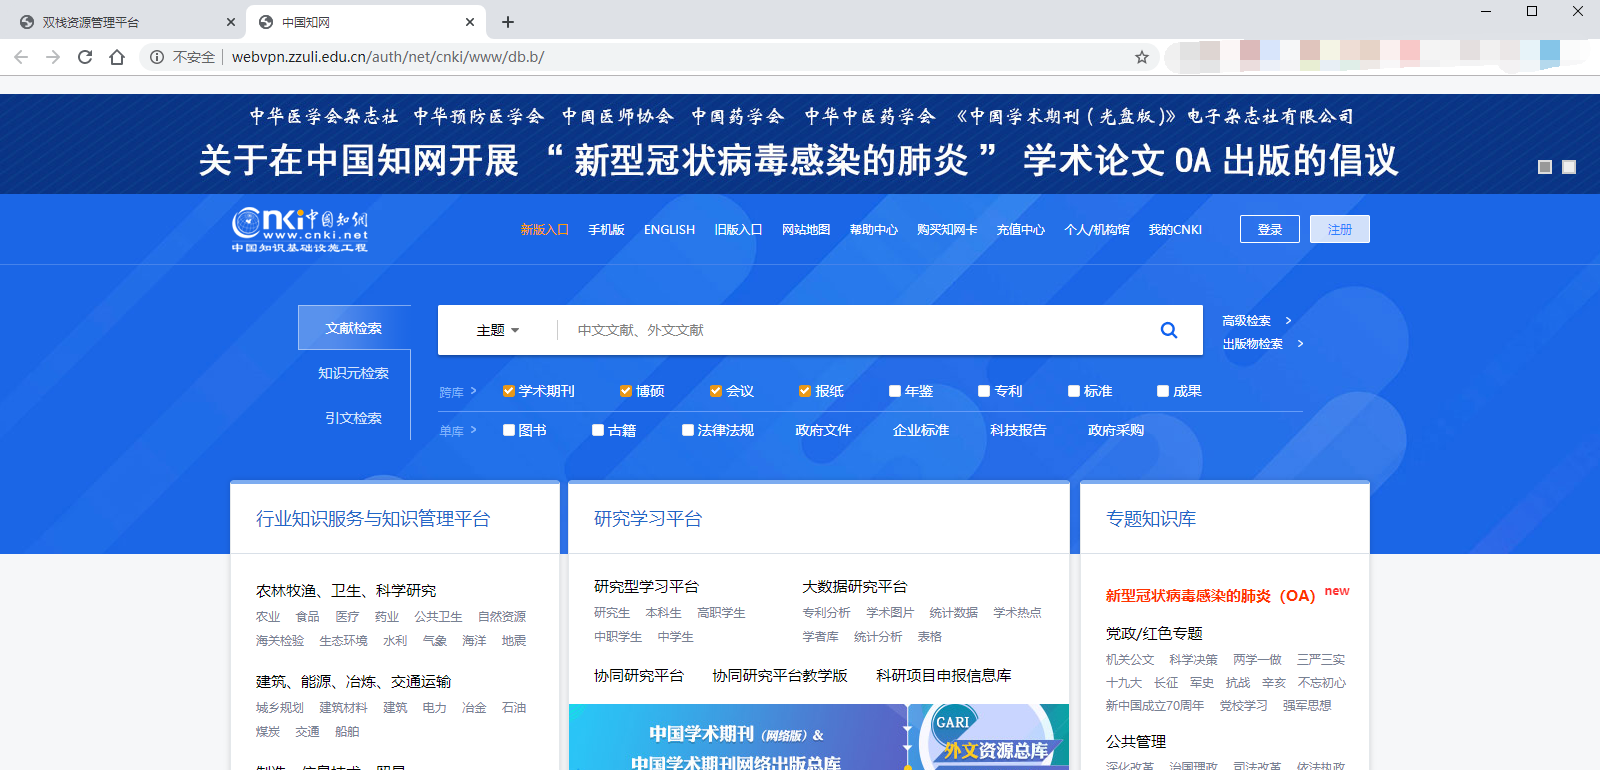Switch to the 双栈资源管理平台 browser tab
1600x770 pixels.
click(125, 22)
